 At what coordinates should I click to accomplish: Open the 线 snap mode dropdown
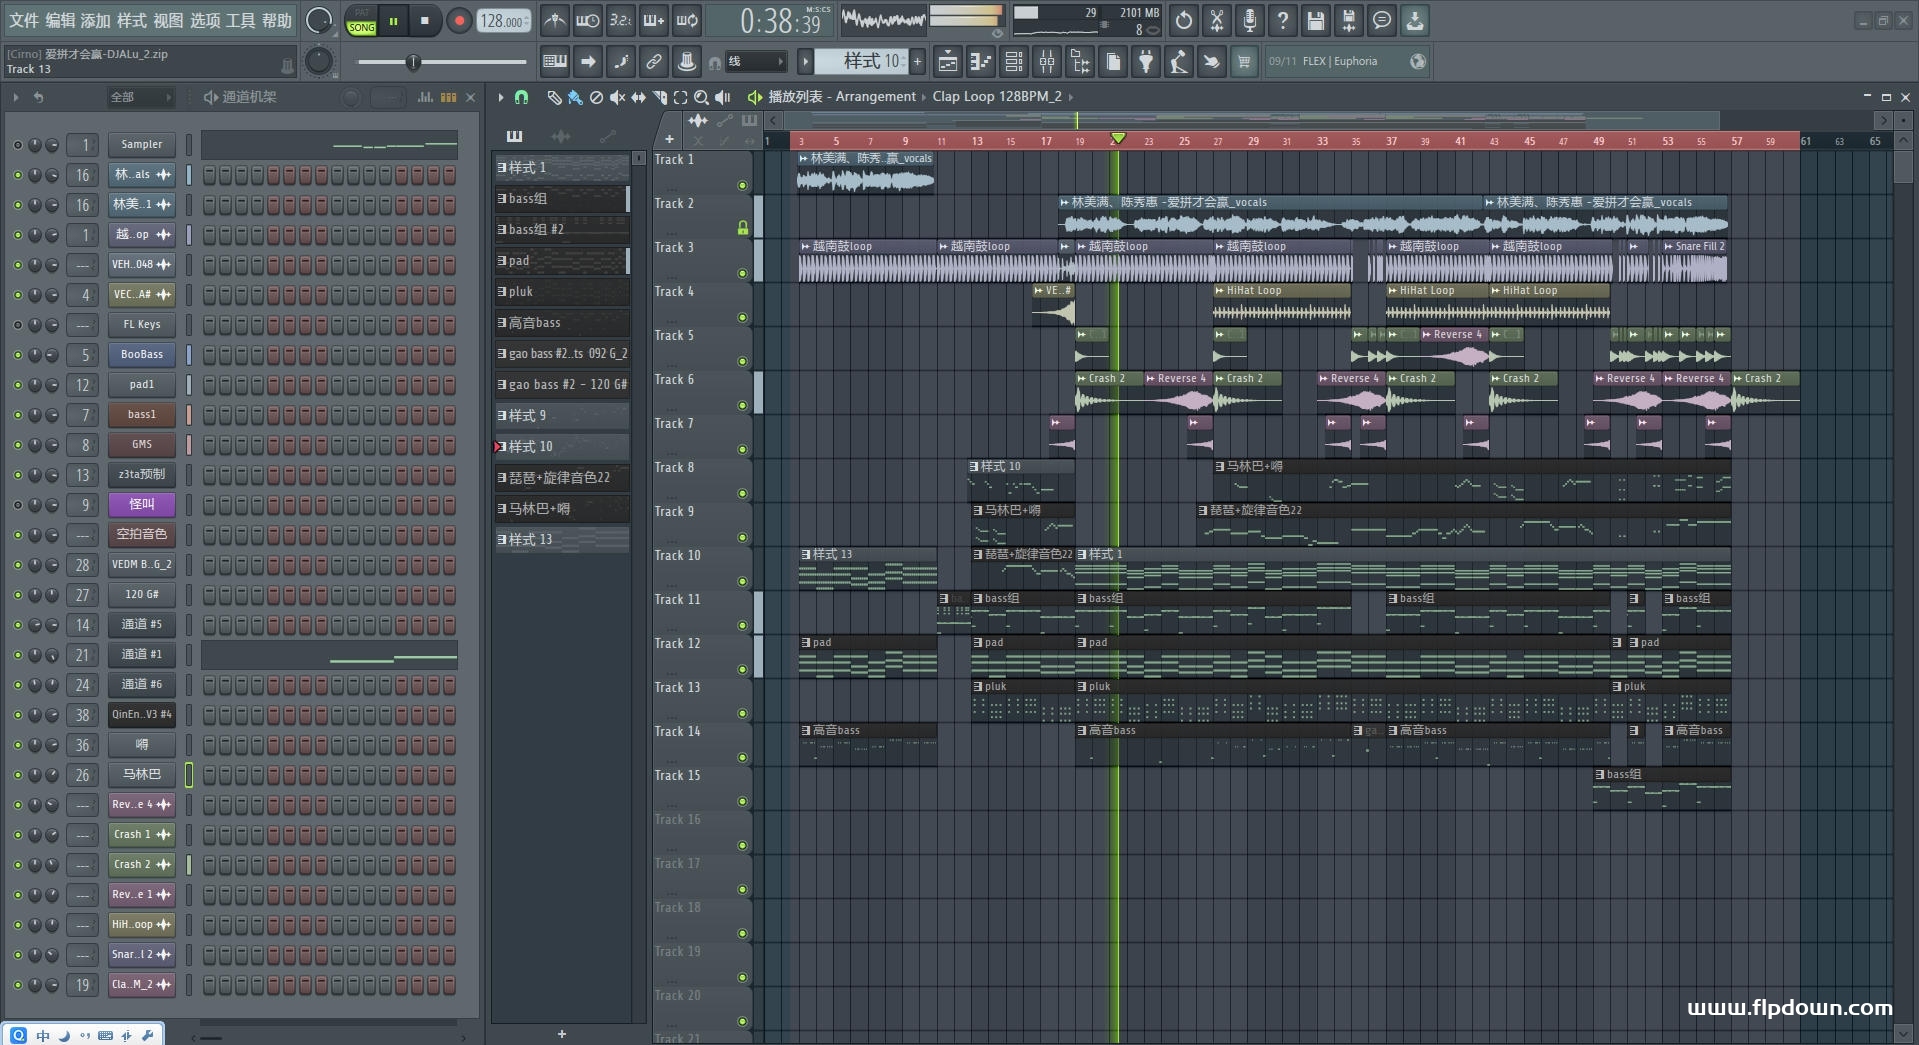[756, 62]
